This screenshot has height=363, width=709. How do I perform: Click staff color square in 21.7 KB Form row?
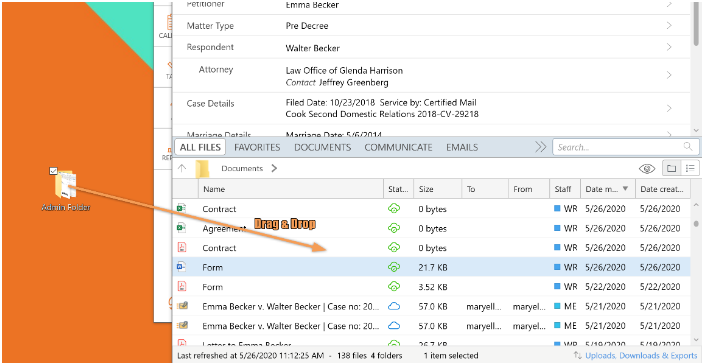point(557,267)
